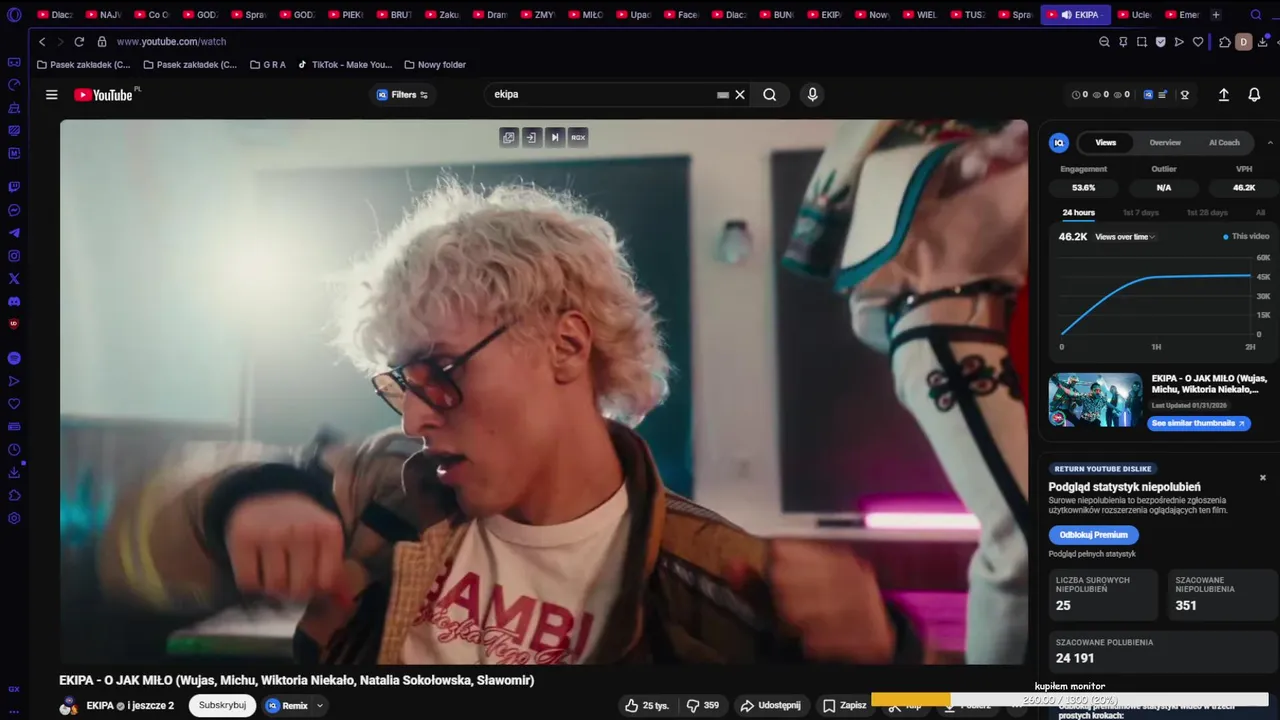
Task: Share video via Udostępnij
Action: 770,705
